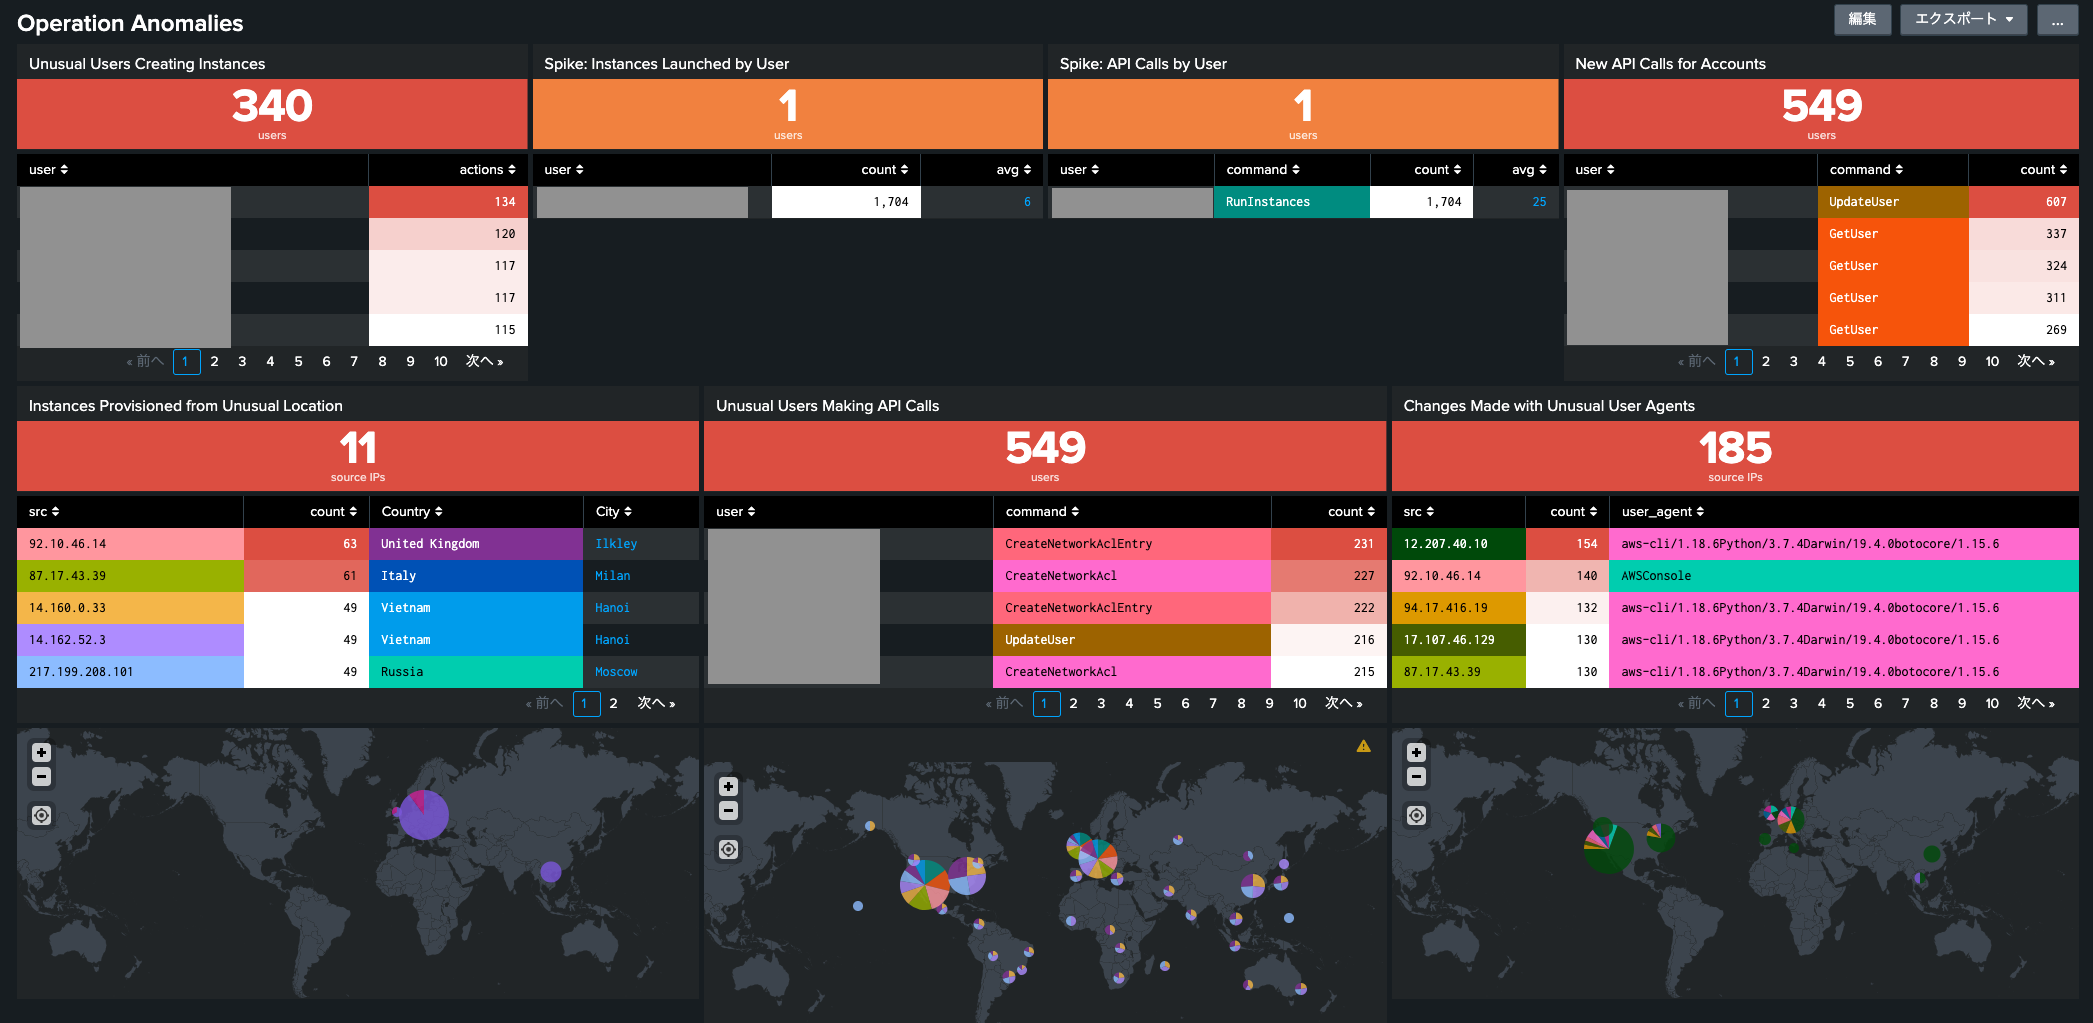Sort user agents table by user_agent column
This screenshot has height=1023, width=2093.
click(x=1662, y=512)
